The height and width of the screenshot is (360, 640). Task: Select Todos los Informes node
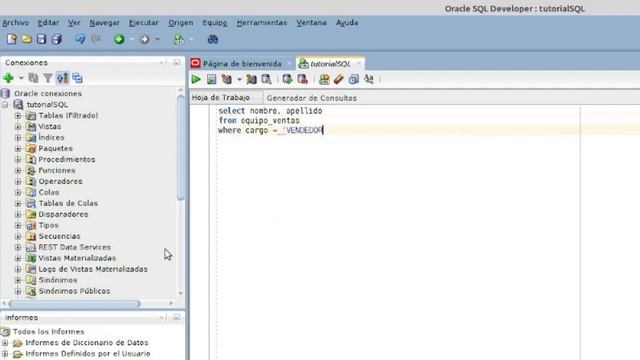(x=48, y=331)
